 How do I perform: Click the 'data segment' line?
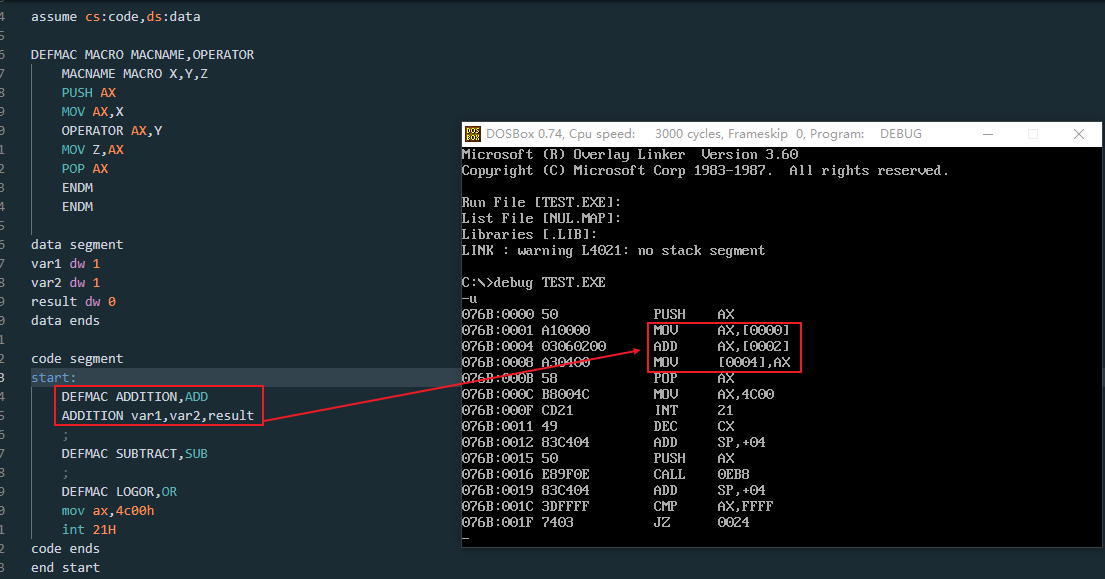pyautogui.click(x=77, y=244)
